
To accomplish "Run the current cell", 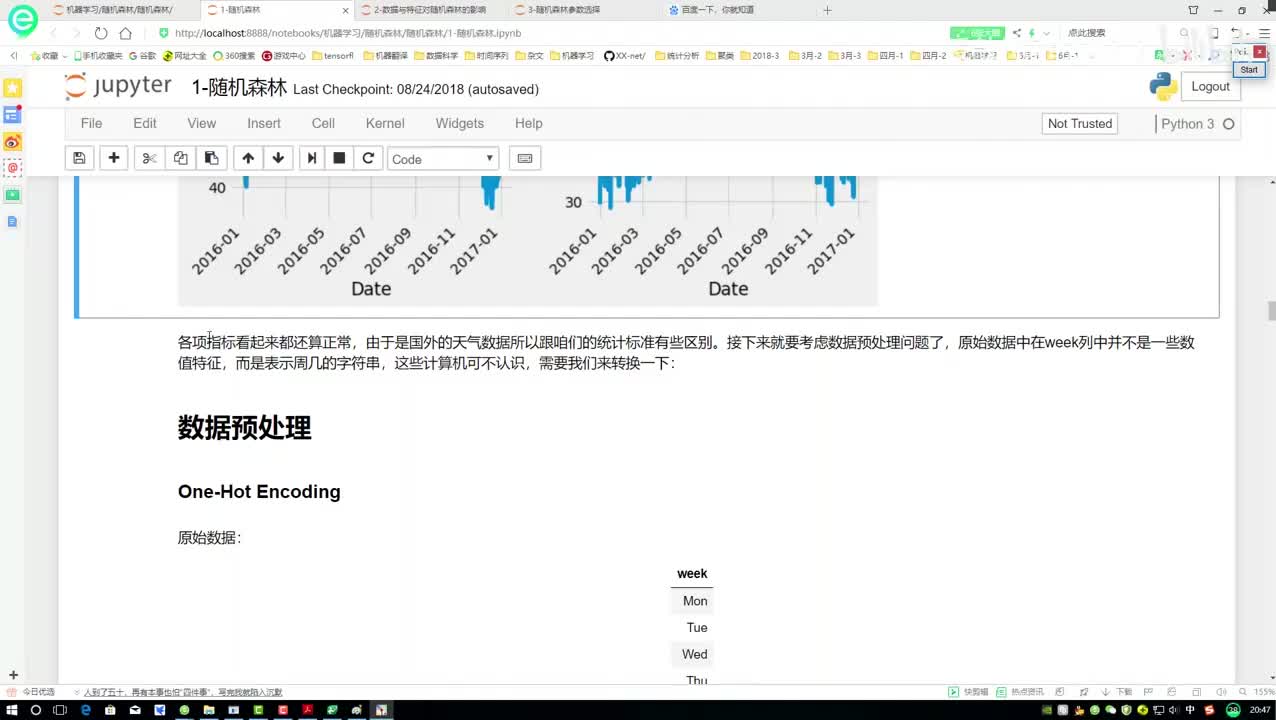I will tap(312, 158).
